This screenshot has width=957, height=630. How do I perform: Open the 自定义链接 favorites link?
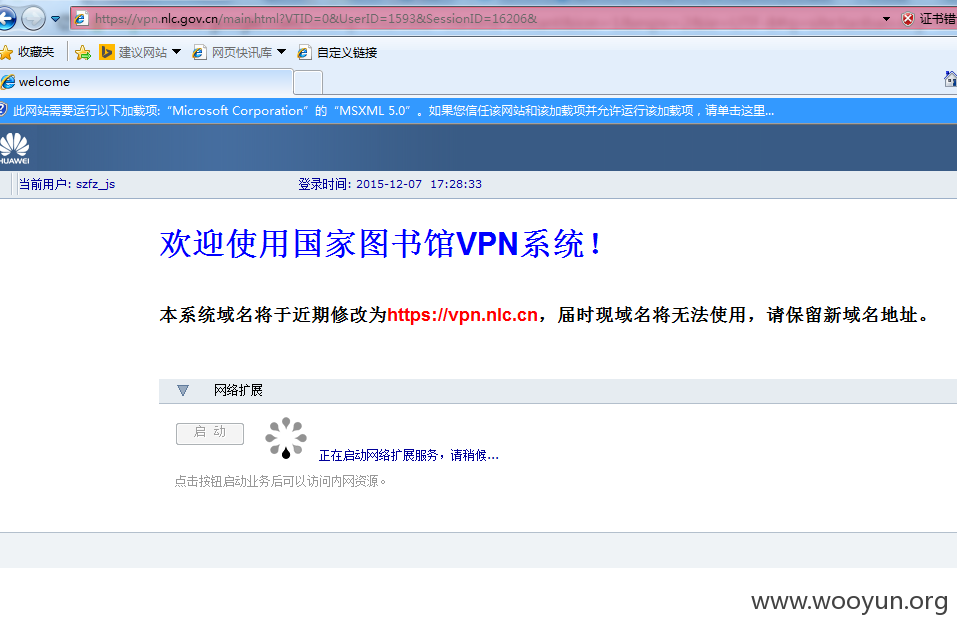tap(337, 52)
